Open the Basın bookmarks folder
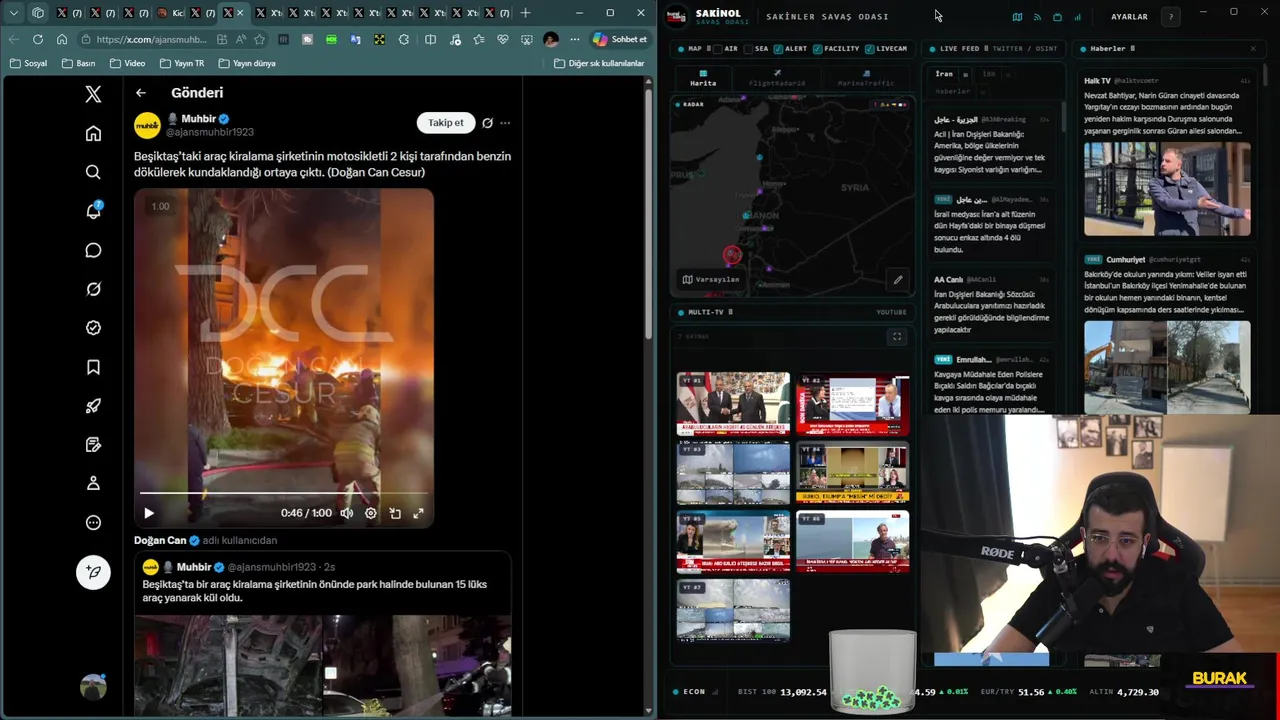 click(79, 63)
